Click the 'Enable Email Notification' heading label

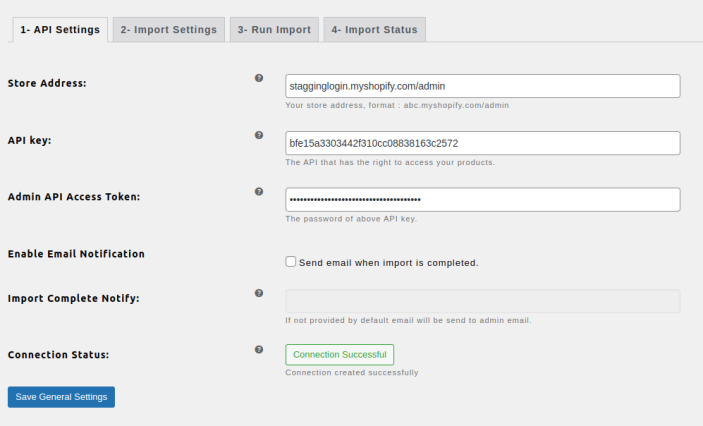coord(76,254)
